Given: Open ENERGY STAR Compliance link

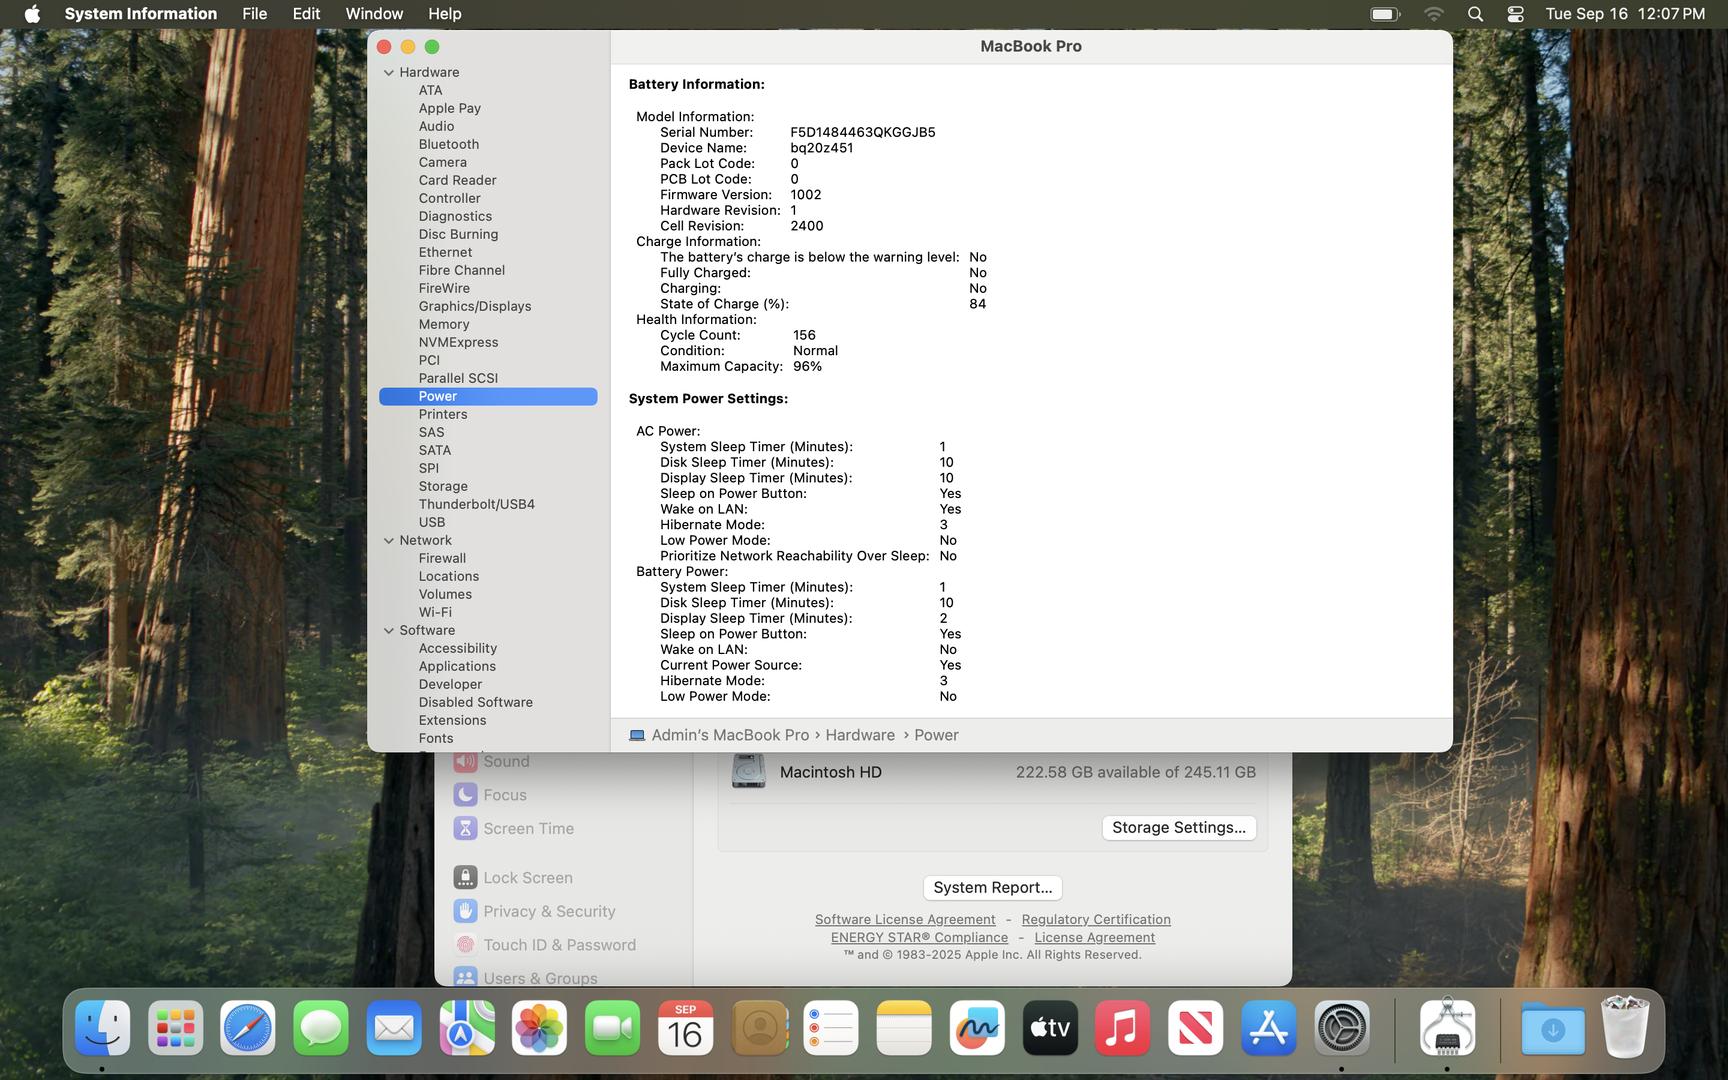Looking at the screenshot, I should point(919,937).
